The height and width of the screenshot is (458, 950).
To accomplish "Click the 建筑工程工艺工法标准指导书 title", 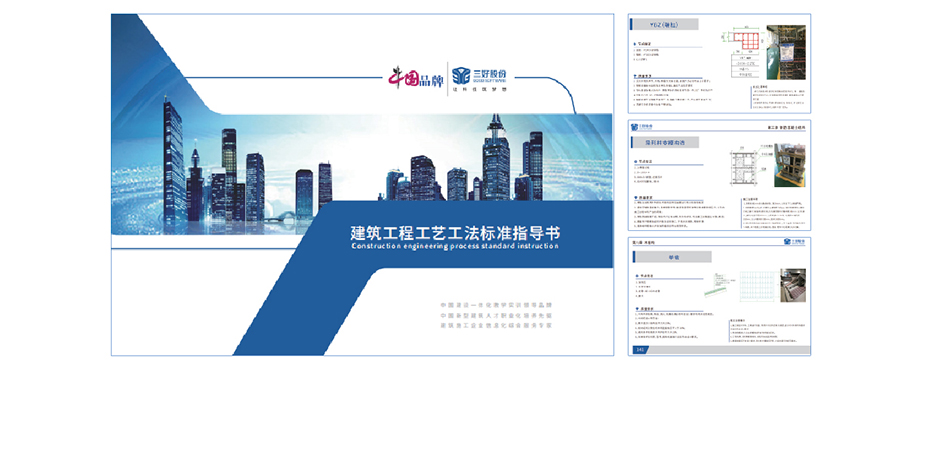I will pos(455,231).
